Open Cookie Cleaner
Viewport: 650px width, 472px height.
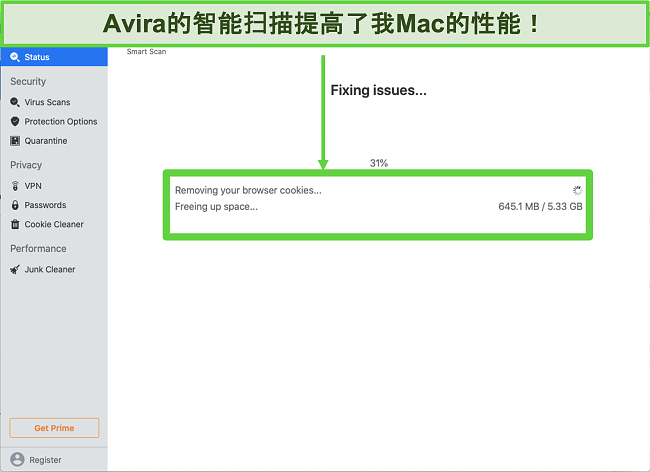click(x=54, y=224)
